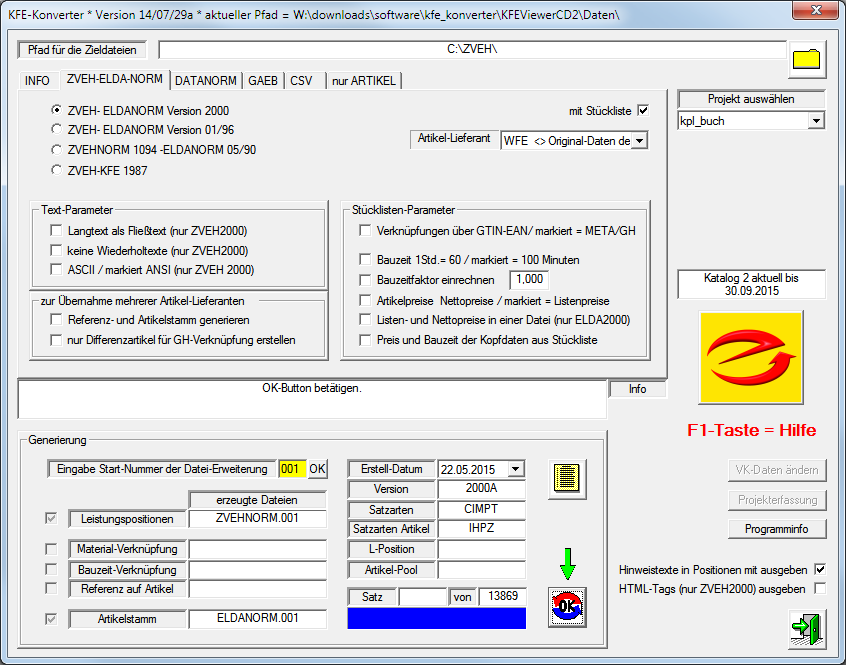Click the blue progress bar

click(437, 619)
